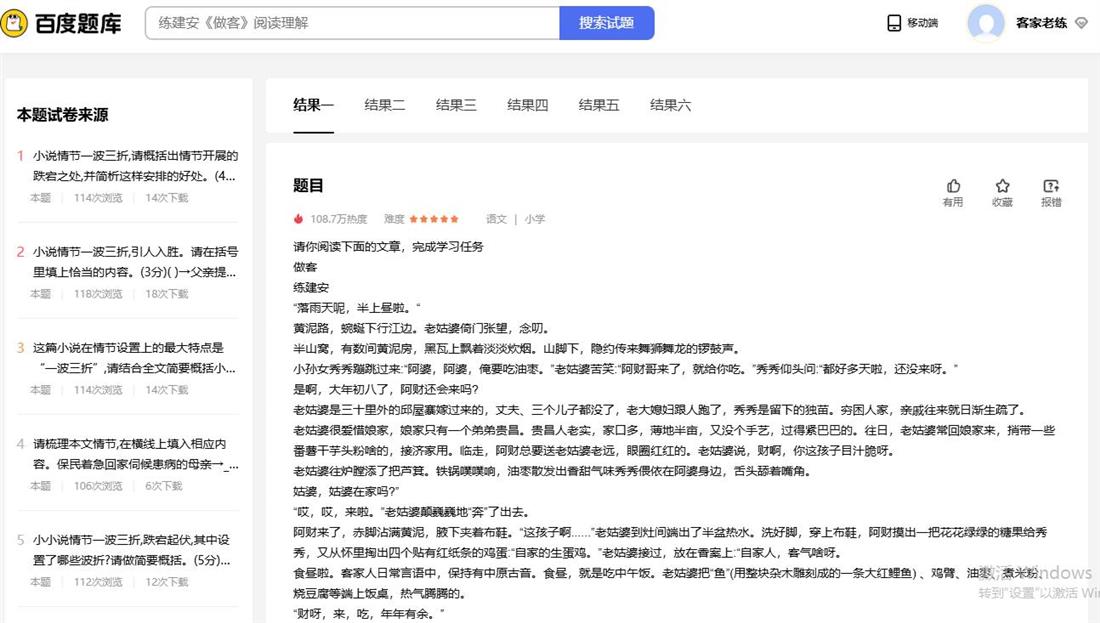Click the Baidu Tiku logo icon

tap(13, 23)
